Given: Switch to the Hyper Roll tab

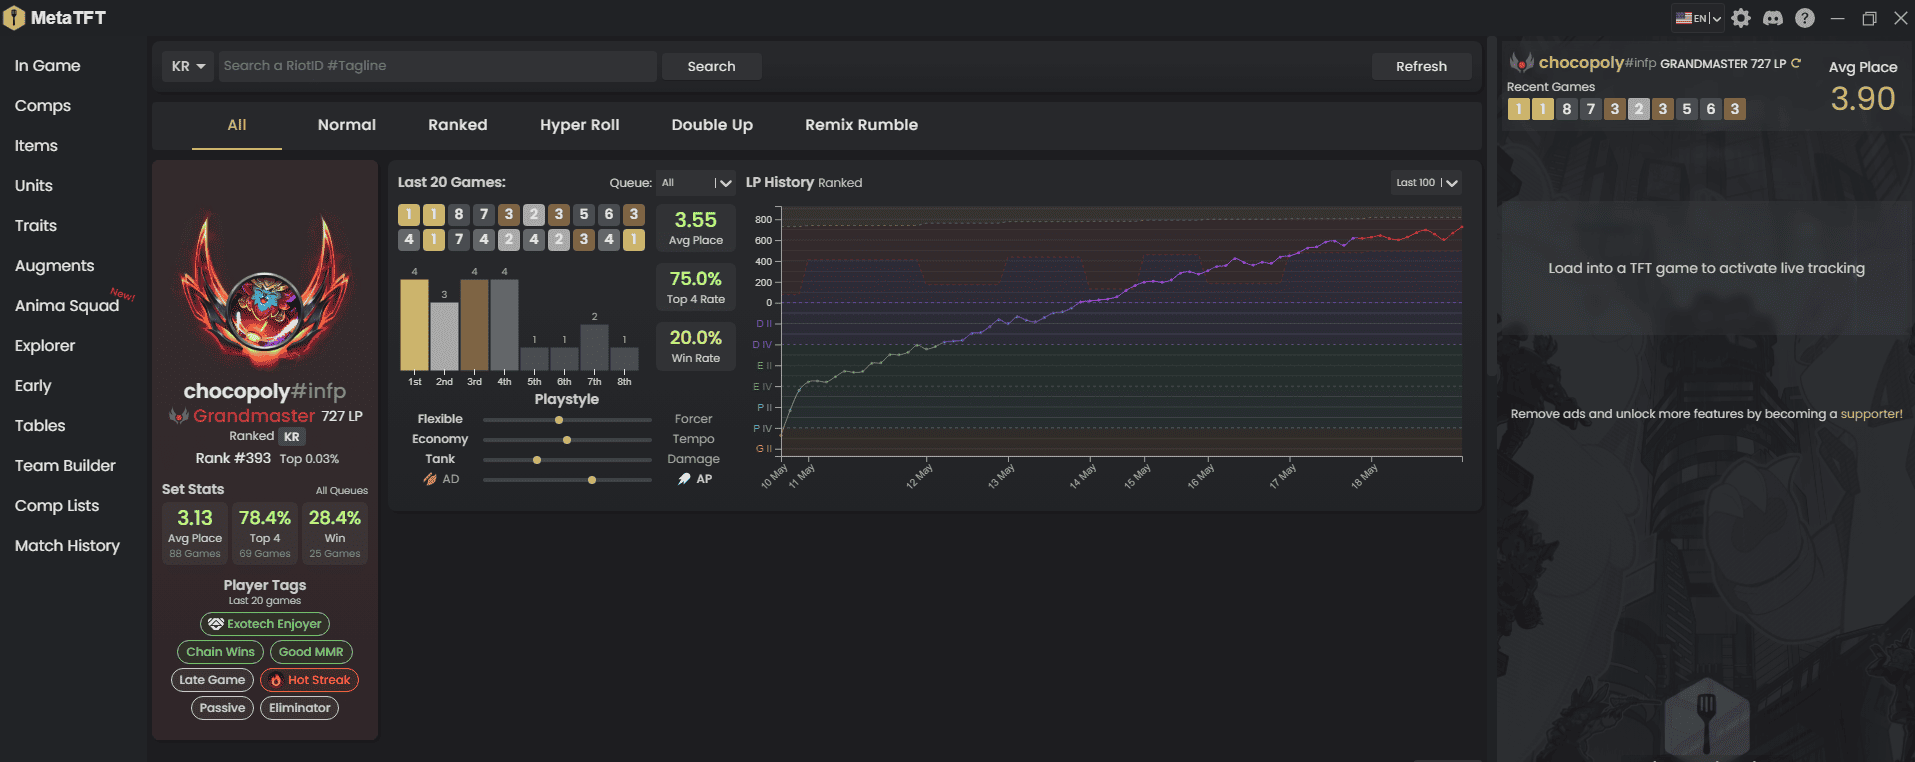Looking at the screenshot, I should click(580, 125).
